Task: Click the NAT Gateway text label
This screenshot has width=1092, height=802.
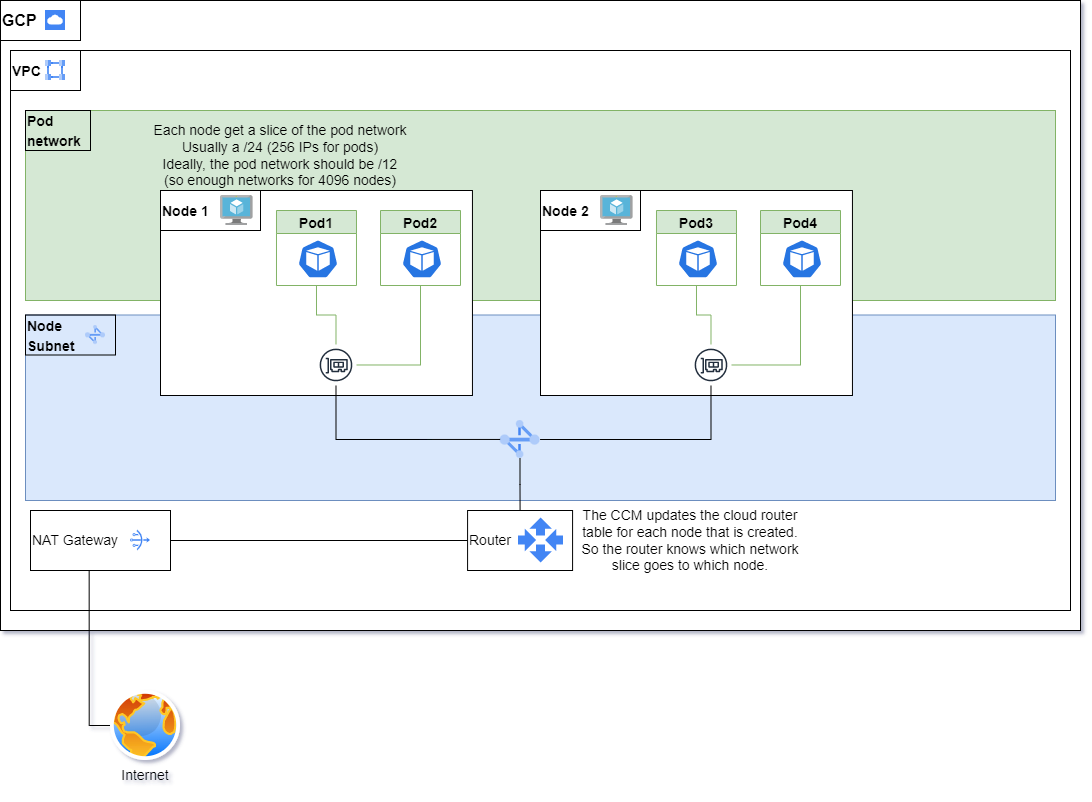Action: (x=74, y=540)
